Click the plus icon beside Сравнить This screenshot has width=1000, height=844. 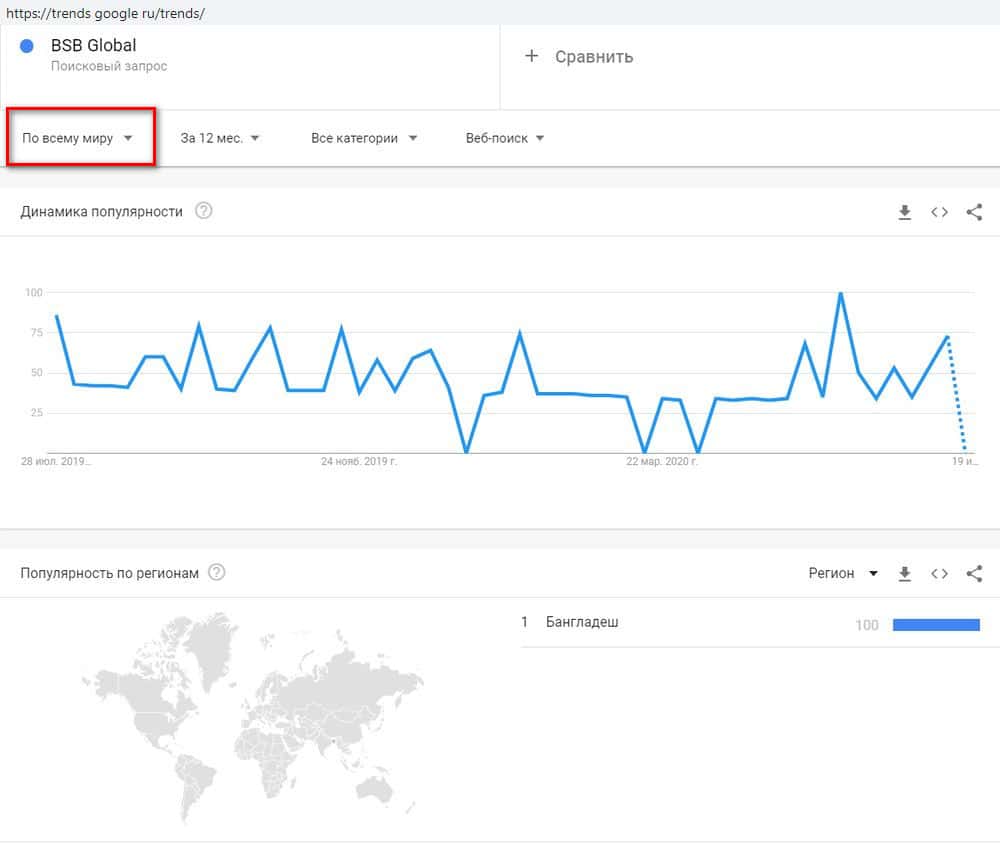[532, 56]
